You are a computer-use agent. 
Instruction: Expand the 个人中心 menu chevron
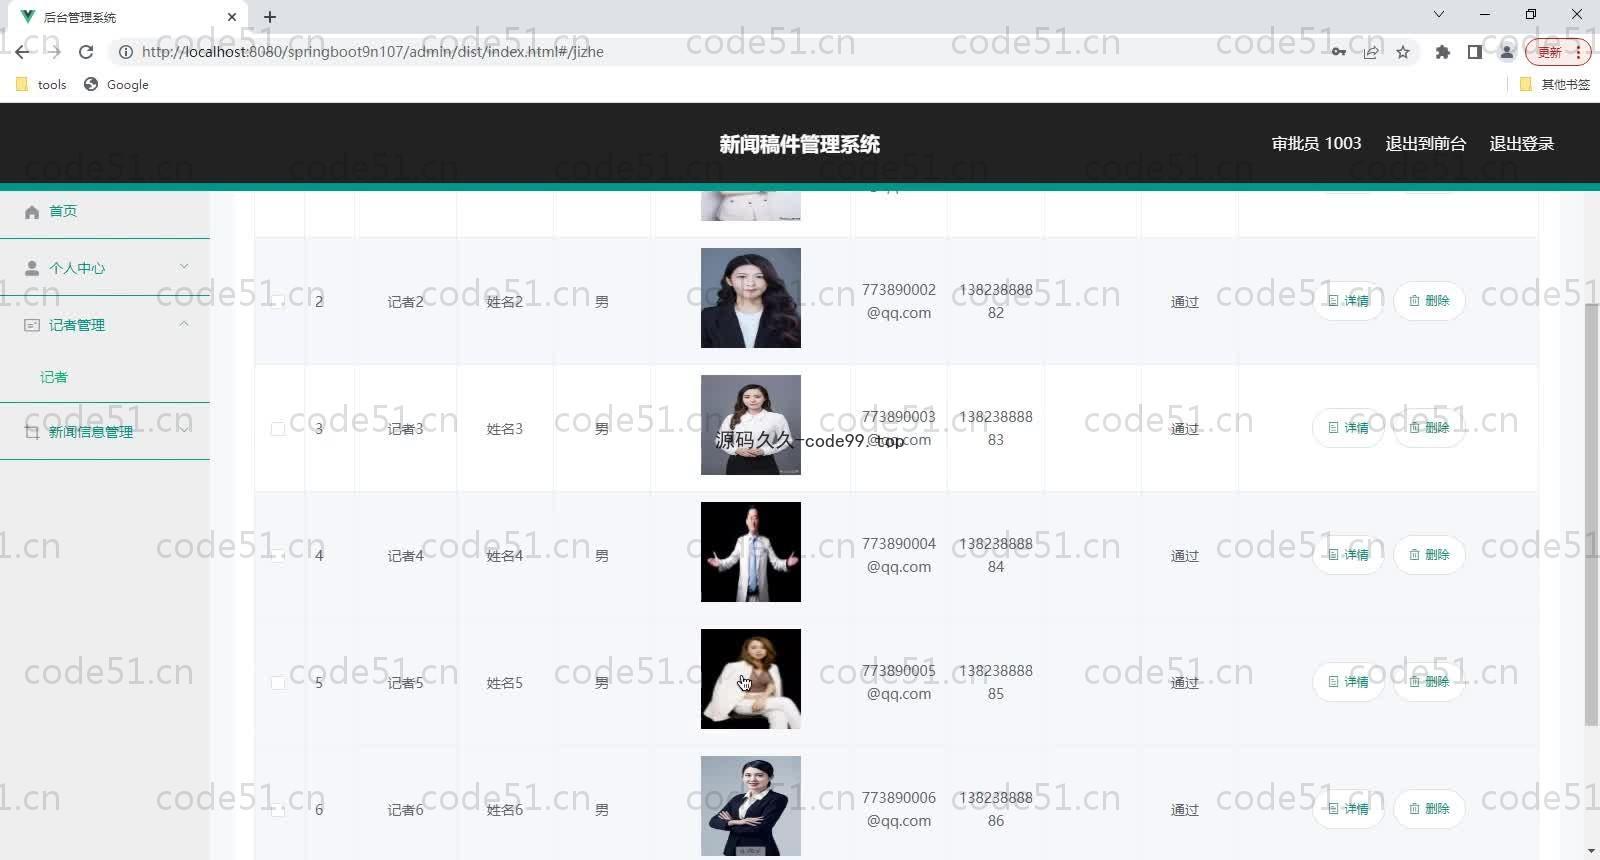[x=184, y=267]
